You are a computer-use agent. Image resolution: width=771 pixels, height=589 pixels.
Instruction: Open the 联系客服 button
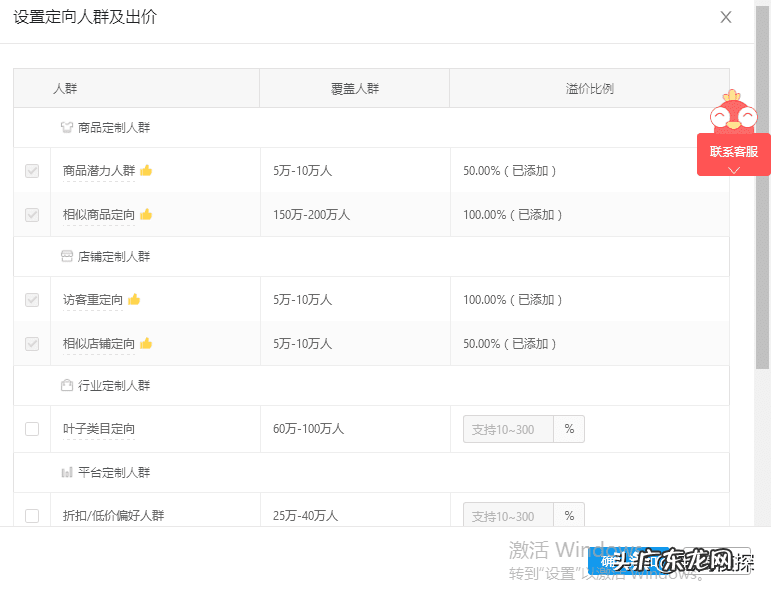pos(734,152)
